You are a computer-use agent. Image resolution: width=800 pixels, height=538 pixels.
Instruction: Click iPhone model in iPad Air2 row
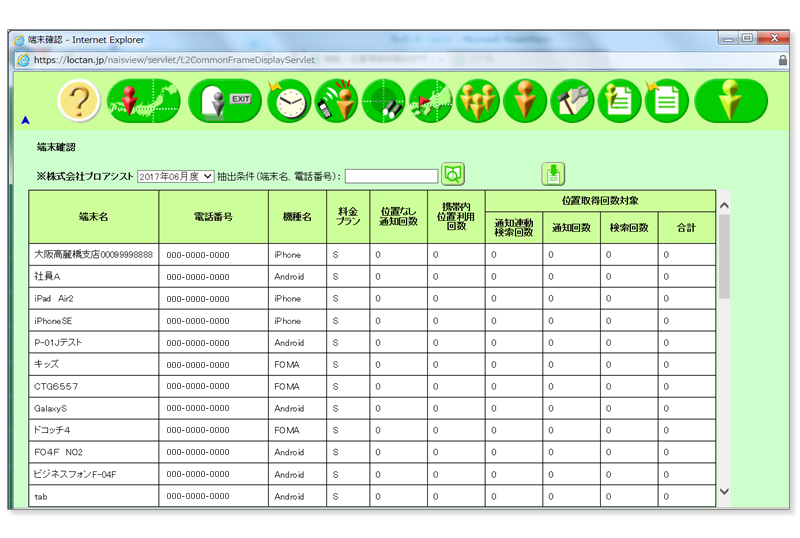click(x=287, y=299)
